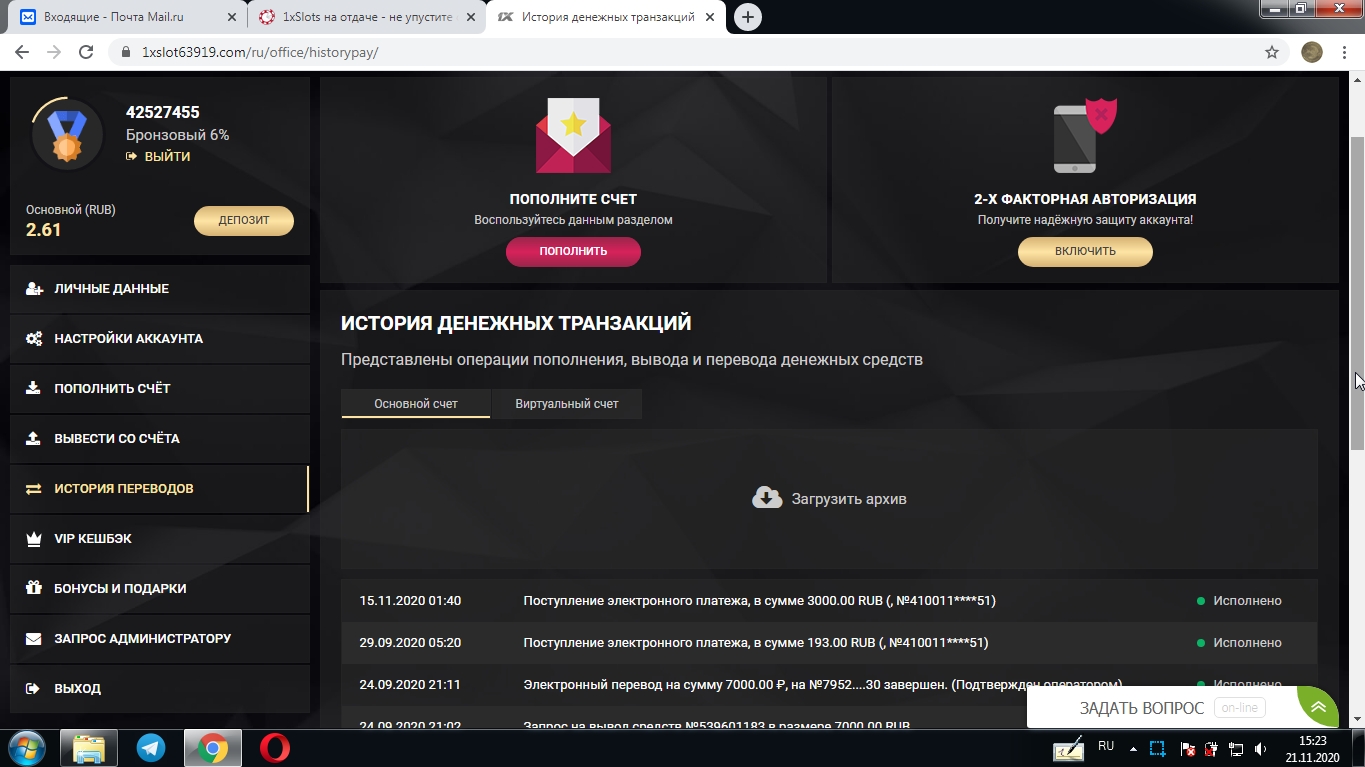The image size is (1365, 767).
Task: Click the download archive cloud icon
Action: (767, 498)
